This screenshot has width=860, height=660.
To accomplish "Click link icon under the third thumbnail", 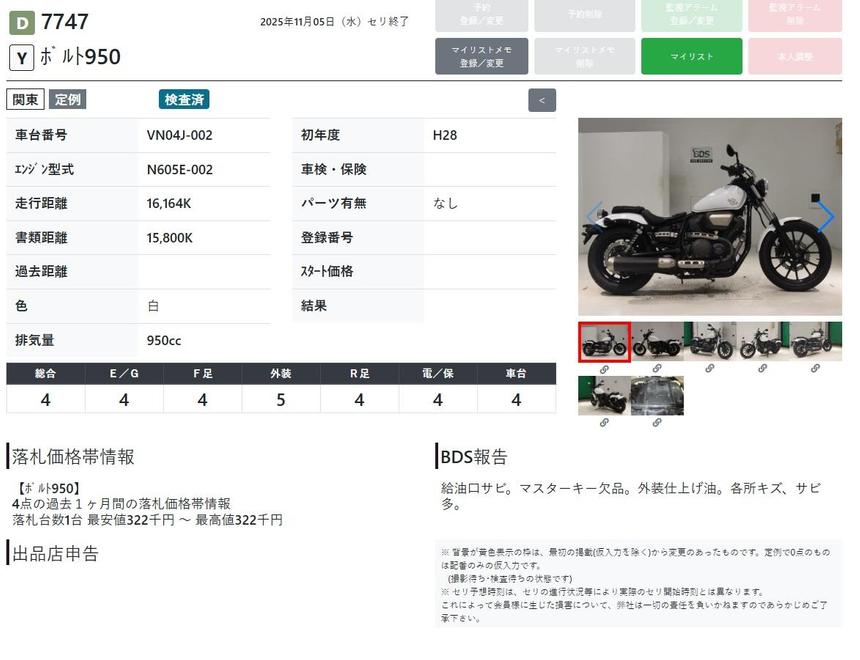I will [x=710, y=369].
